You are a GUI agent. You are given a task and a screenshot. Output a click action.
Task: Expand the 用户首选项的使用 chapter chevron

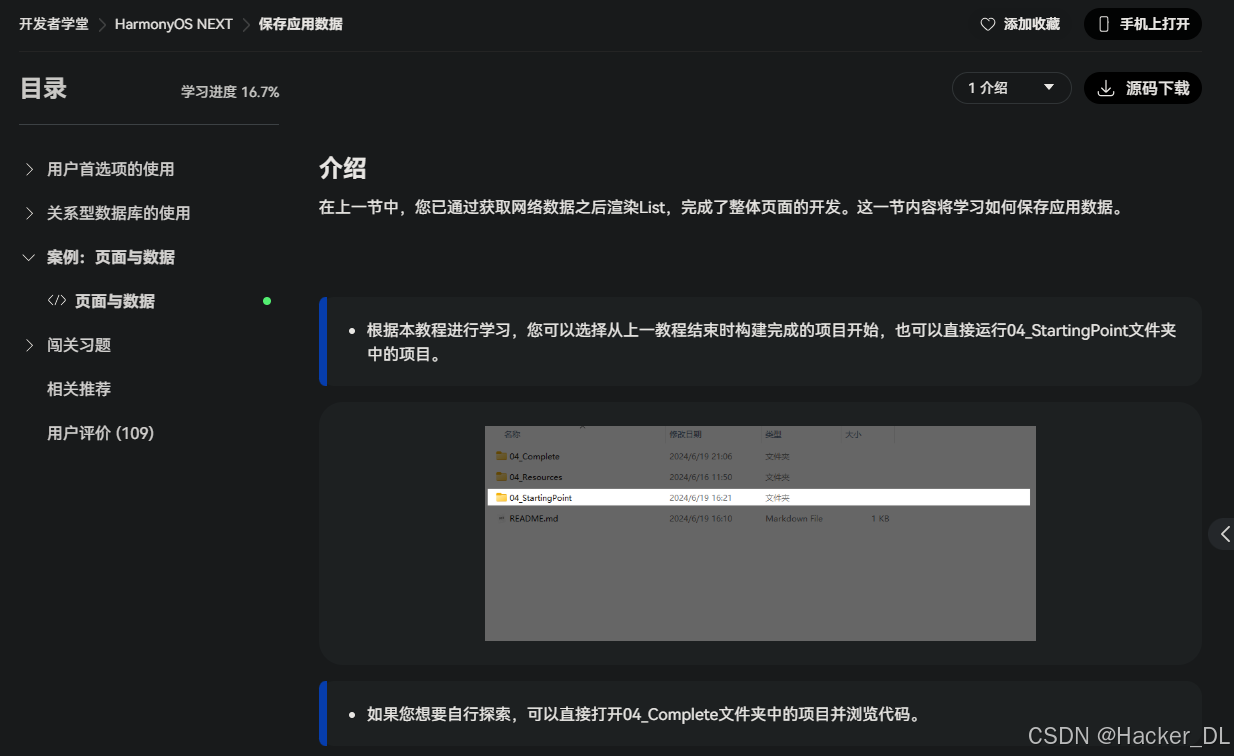pyautogui.click(x=29, y=169)
